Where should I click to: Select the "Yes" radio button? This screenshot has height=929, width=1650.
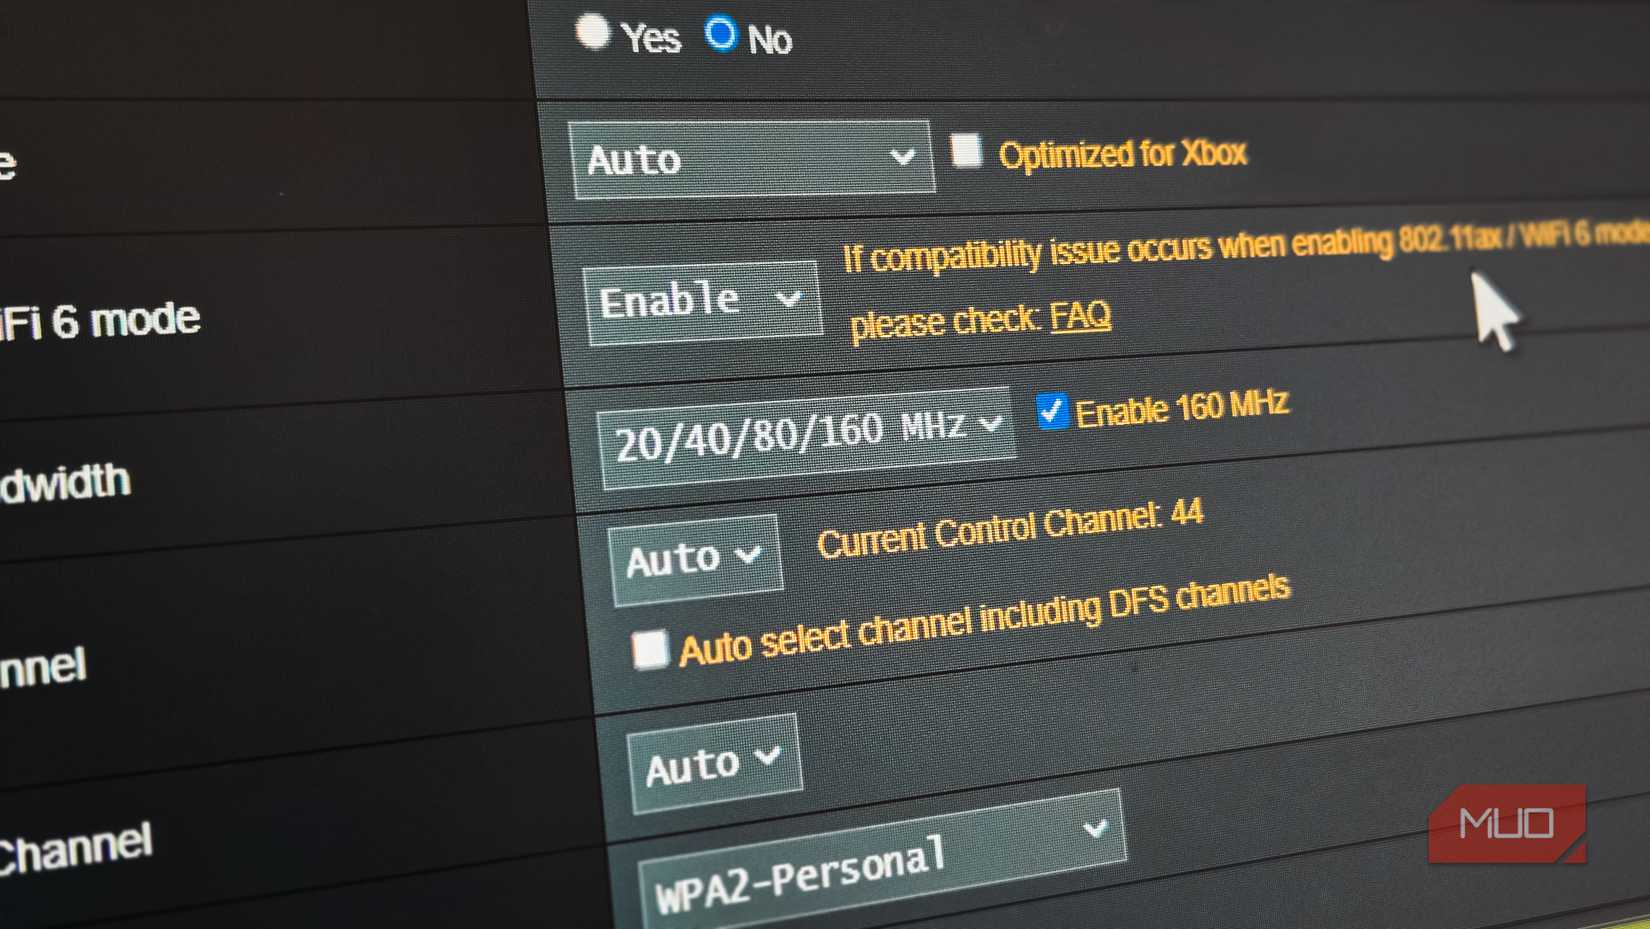[594, 33]
